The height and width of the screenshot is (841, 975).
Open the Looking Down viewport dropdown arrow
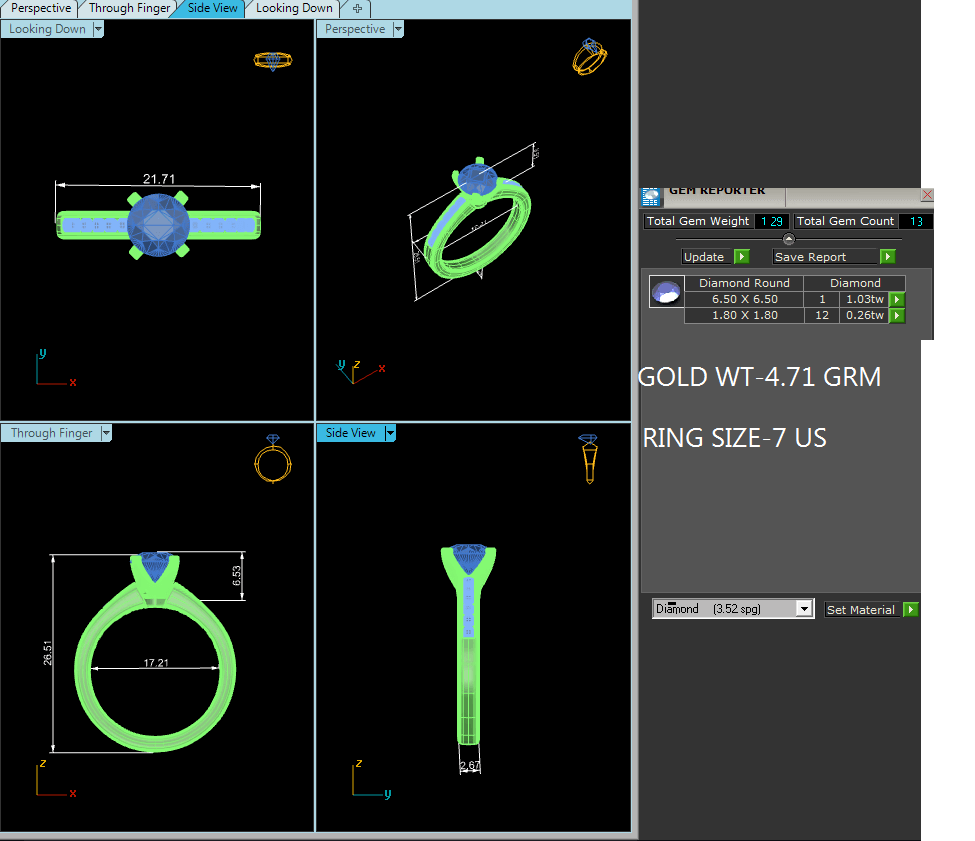click(x=97, y=29)
